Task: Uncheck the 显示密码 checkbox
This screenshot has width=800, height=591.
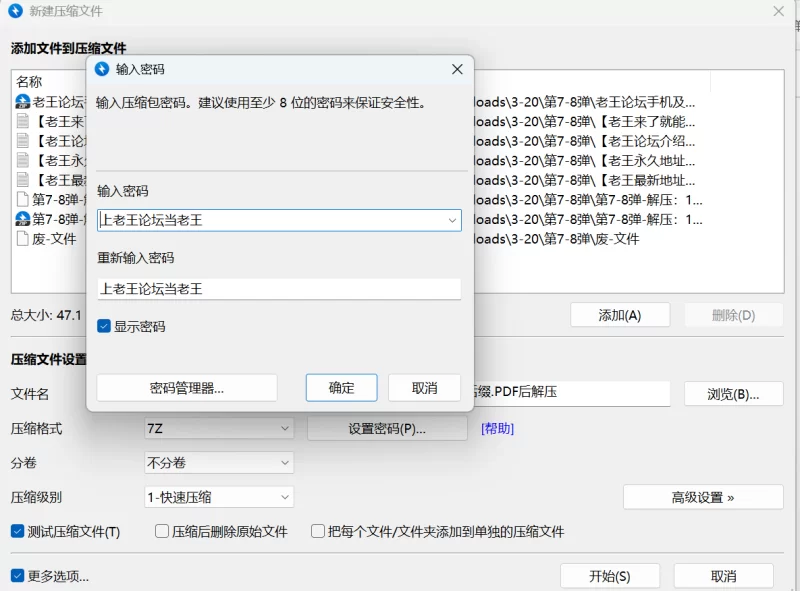Action: coord(104,326)
